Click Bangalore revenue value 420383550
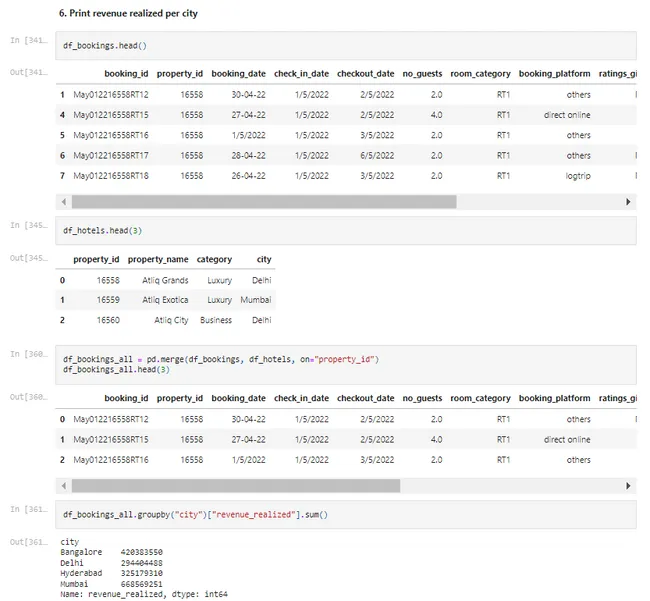Viewport: 650px width, 601px height. click(142, 553)
